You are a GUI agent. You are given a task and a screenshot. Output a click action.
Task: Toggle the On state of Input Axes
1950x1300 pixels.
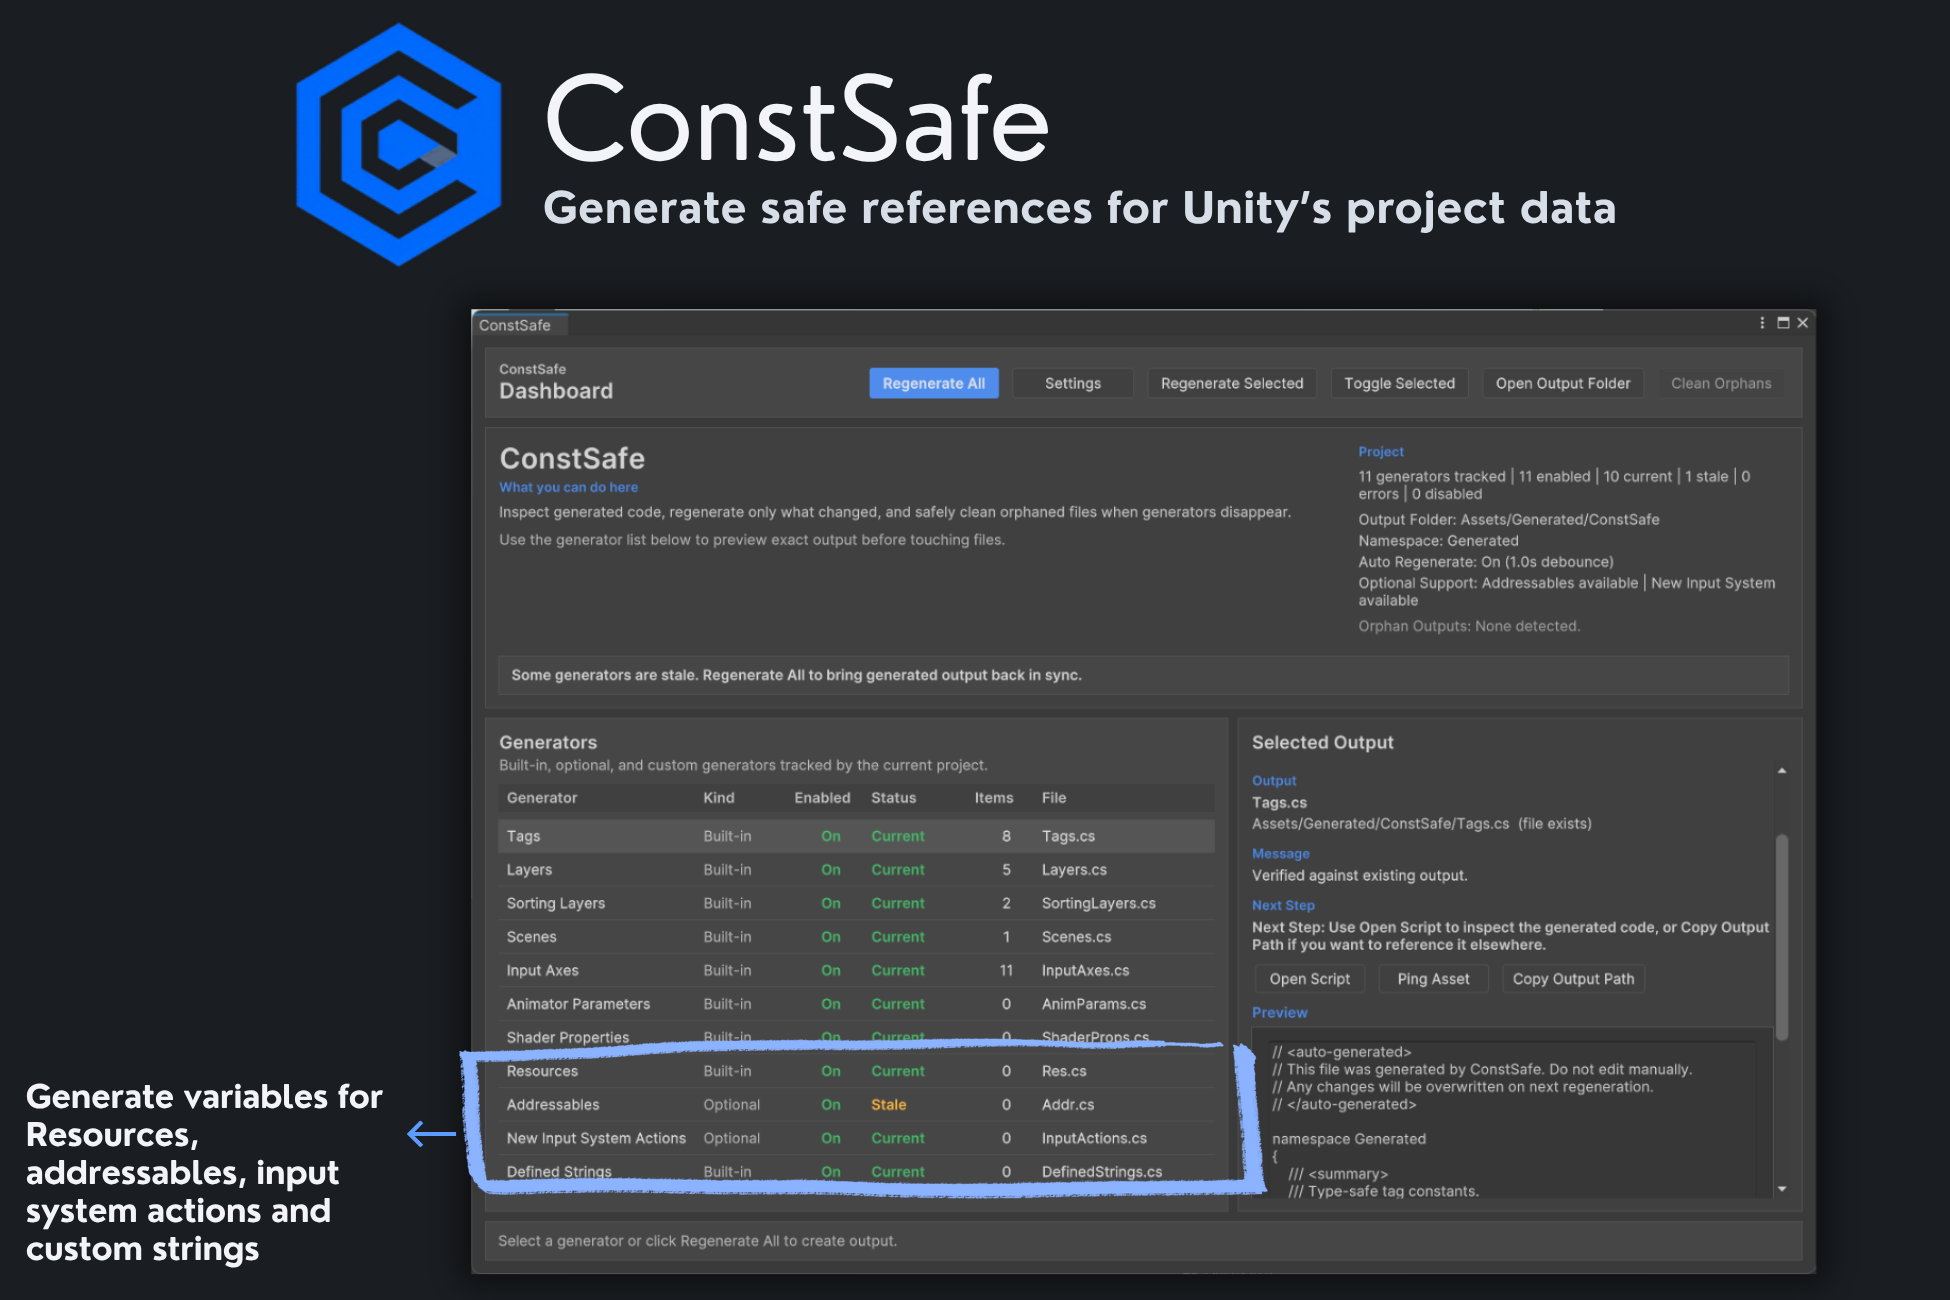tap(831, 970)
